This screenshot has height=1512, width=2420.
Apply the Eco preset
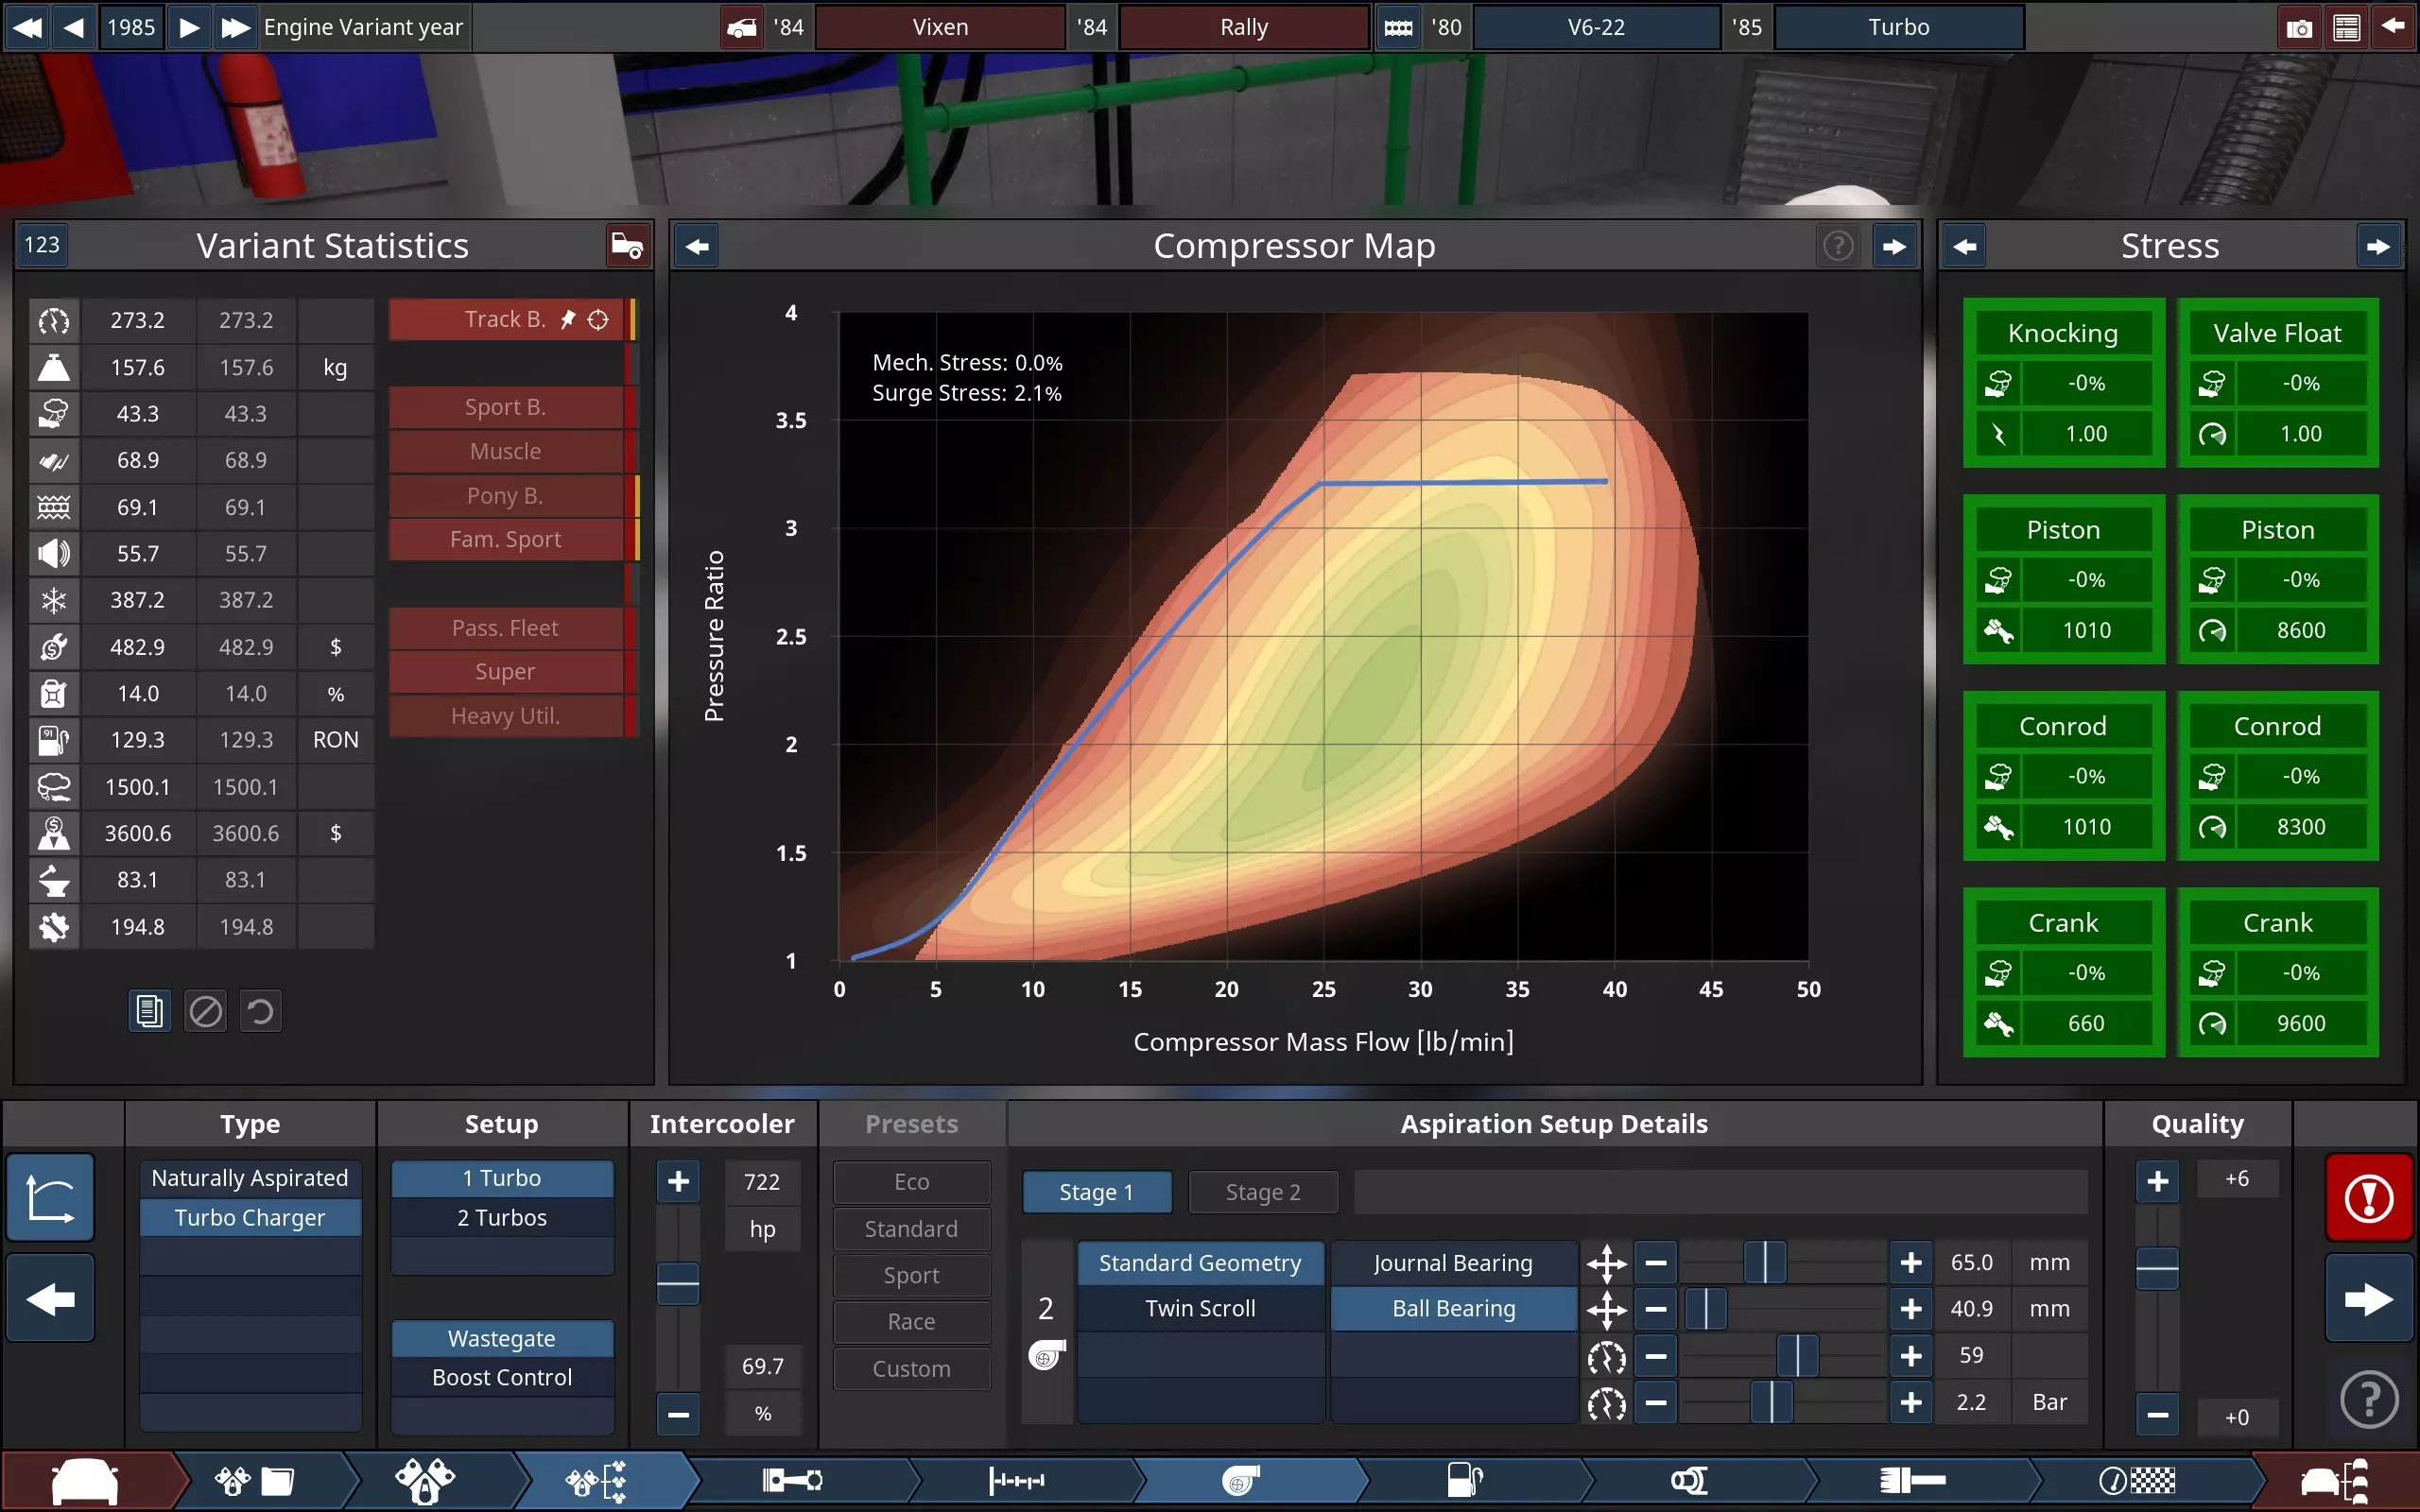(912, 1182)
